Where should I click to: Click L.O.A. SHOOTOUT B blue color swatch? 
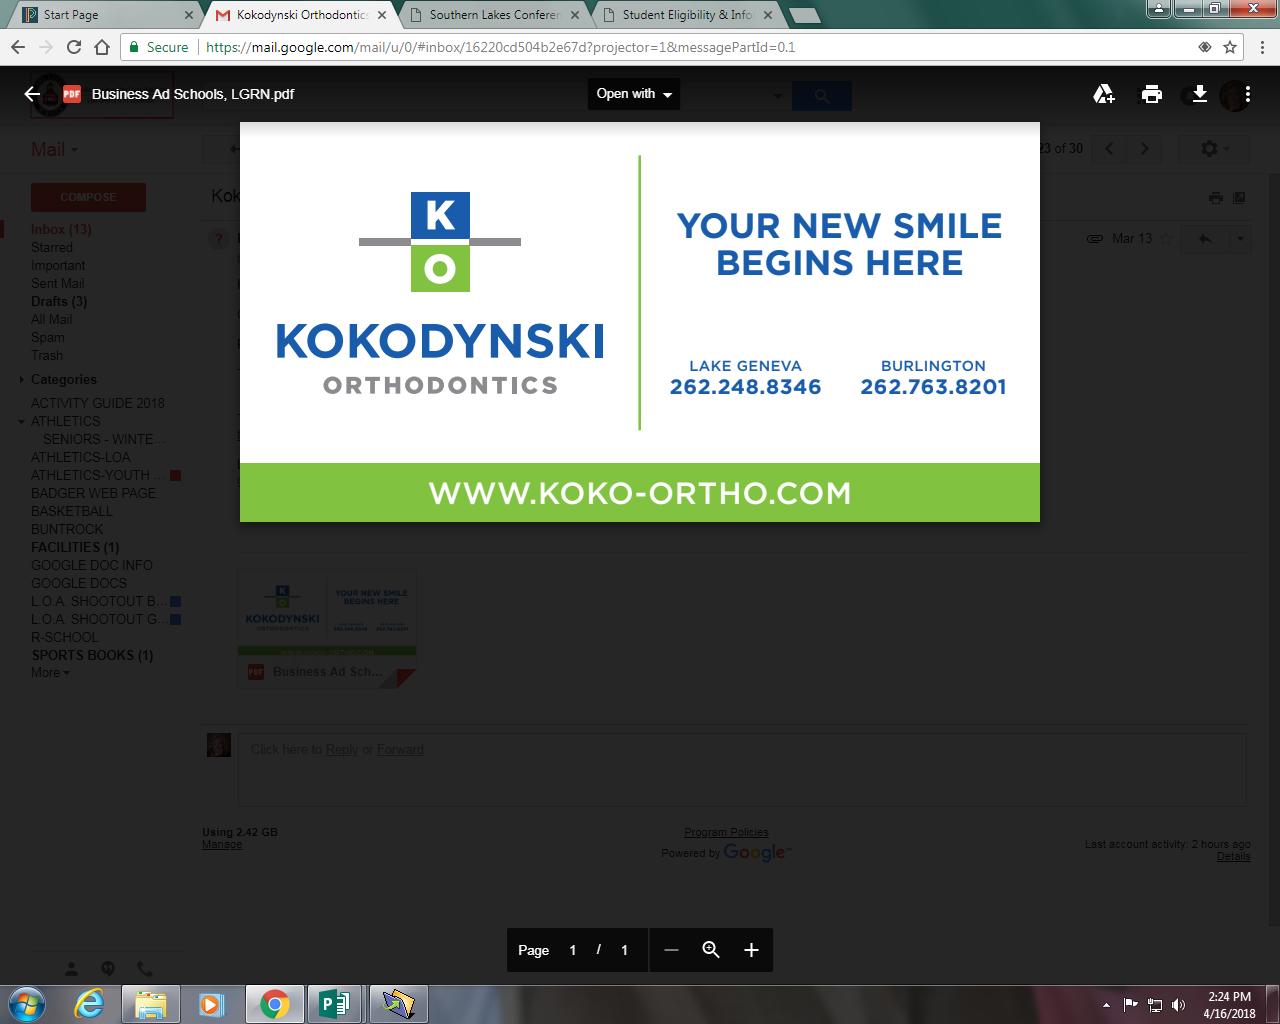[175, 602]
